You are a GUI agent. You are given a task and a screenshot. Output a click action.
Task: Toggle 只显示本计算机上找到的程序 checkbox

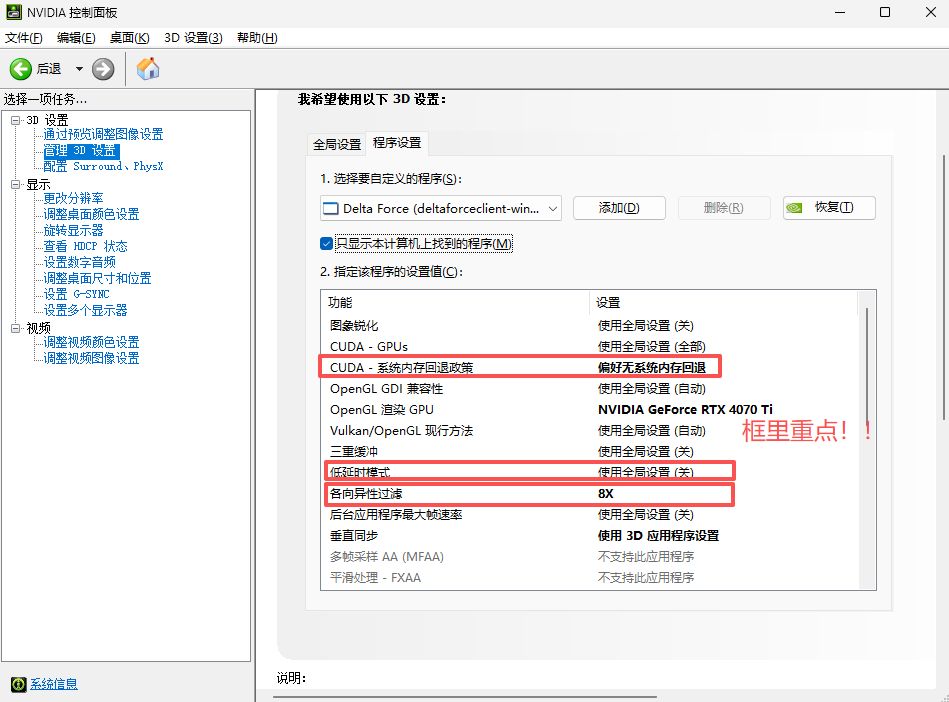coord(327,243)
